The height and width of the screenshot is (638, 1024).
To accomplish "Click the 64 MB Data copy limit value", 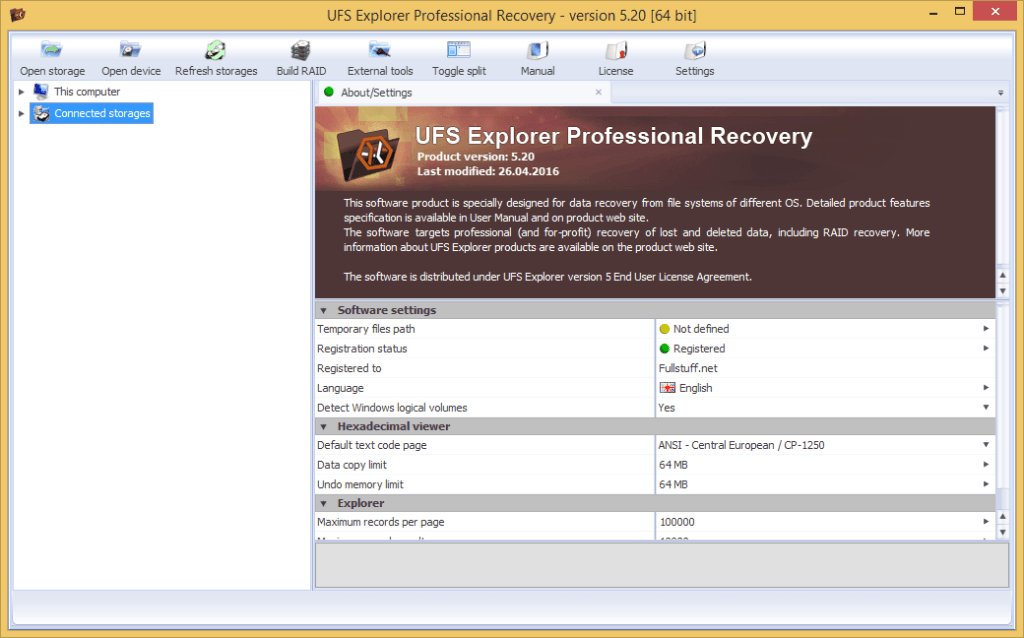I will pyautogui.click(x=673, y=465).
